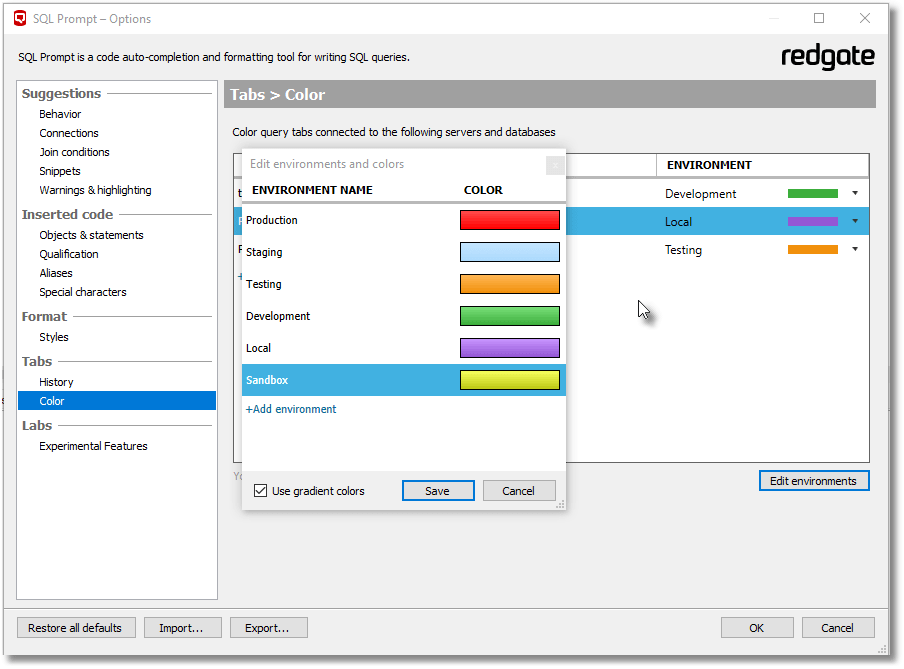904x669 pixels.
Task: Click Restore all defaults
Action: [75, 628]
